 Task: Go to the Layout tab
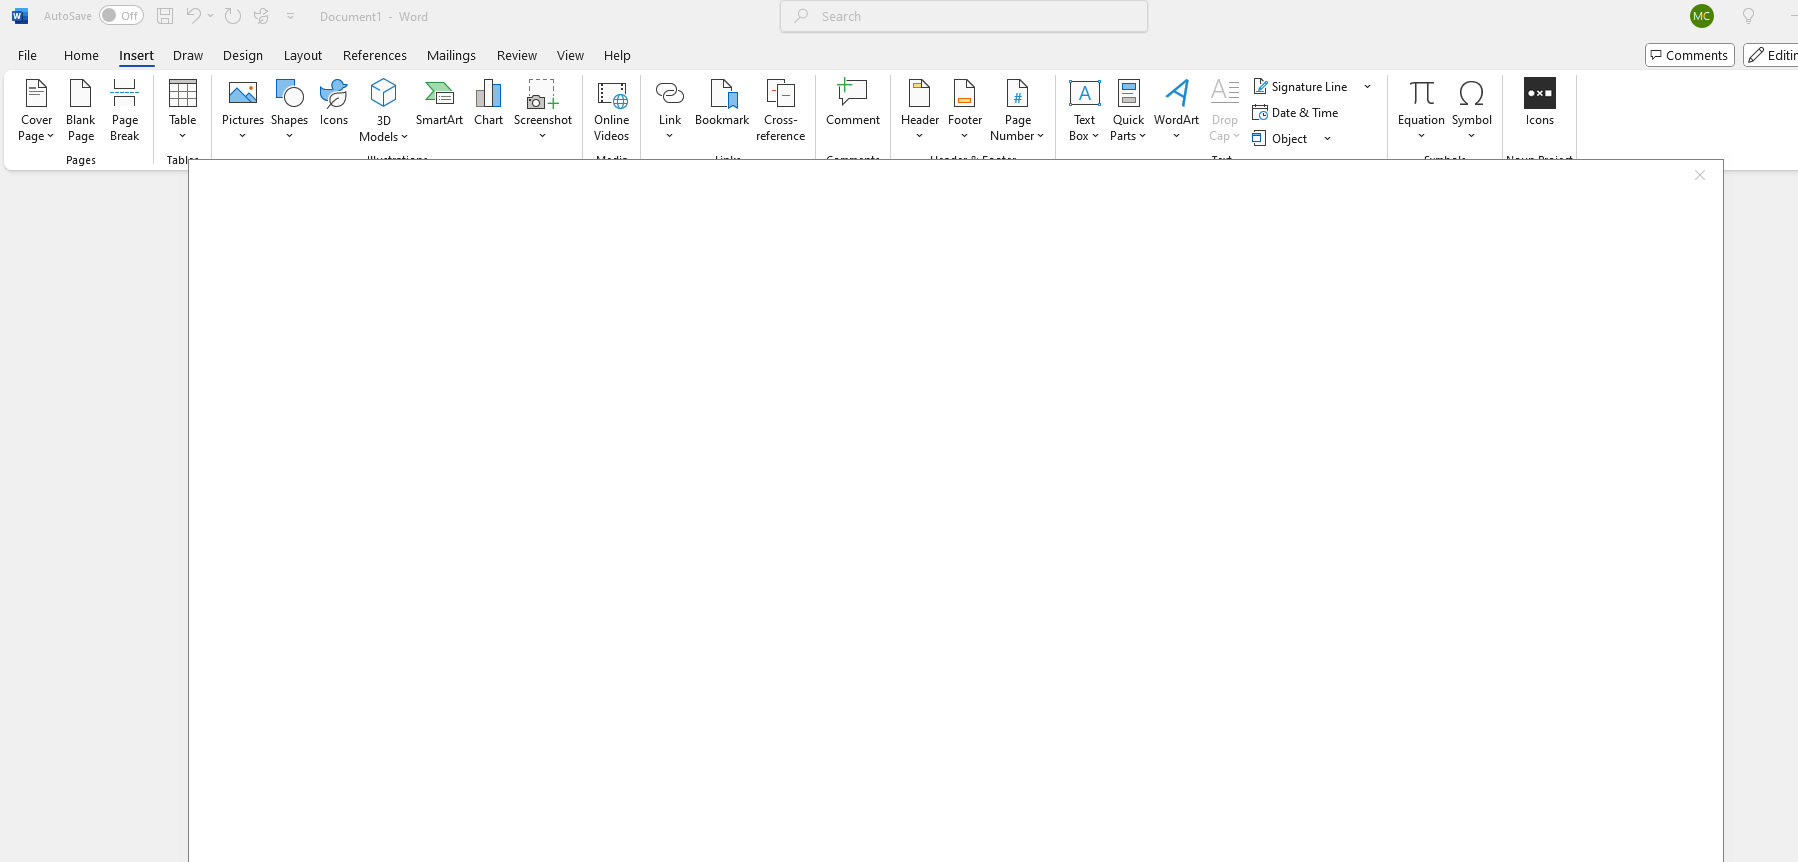303,56
